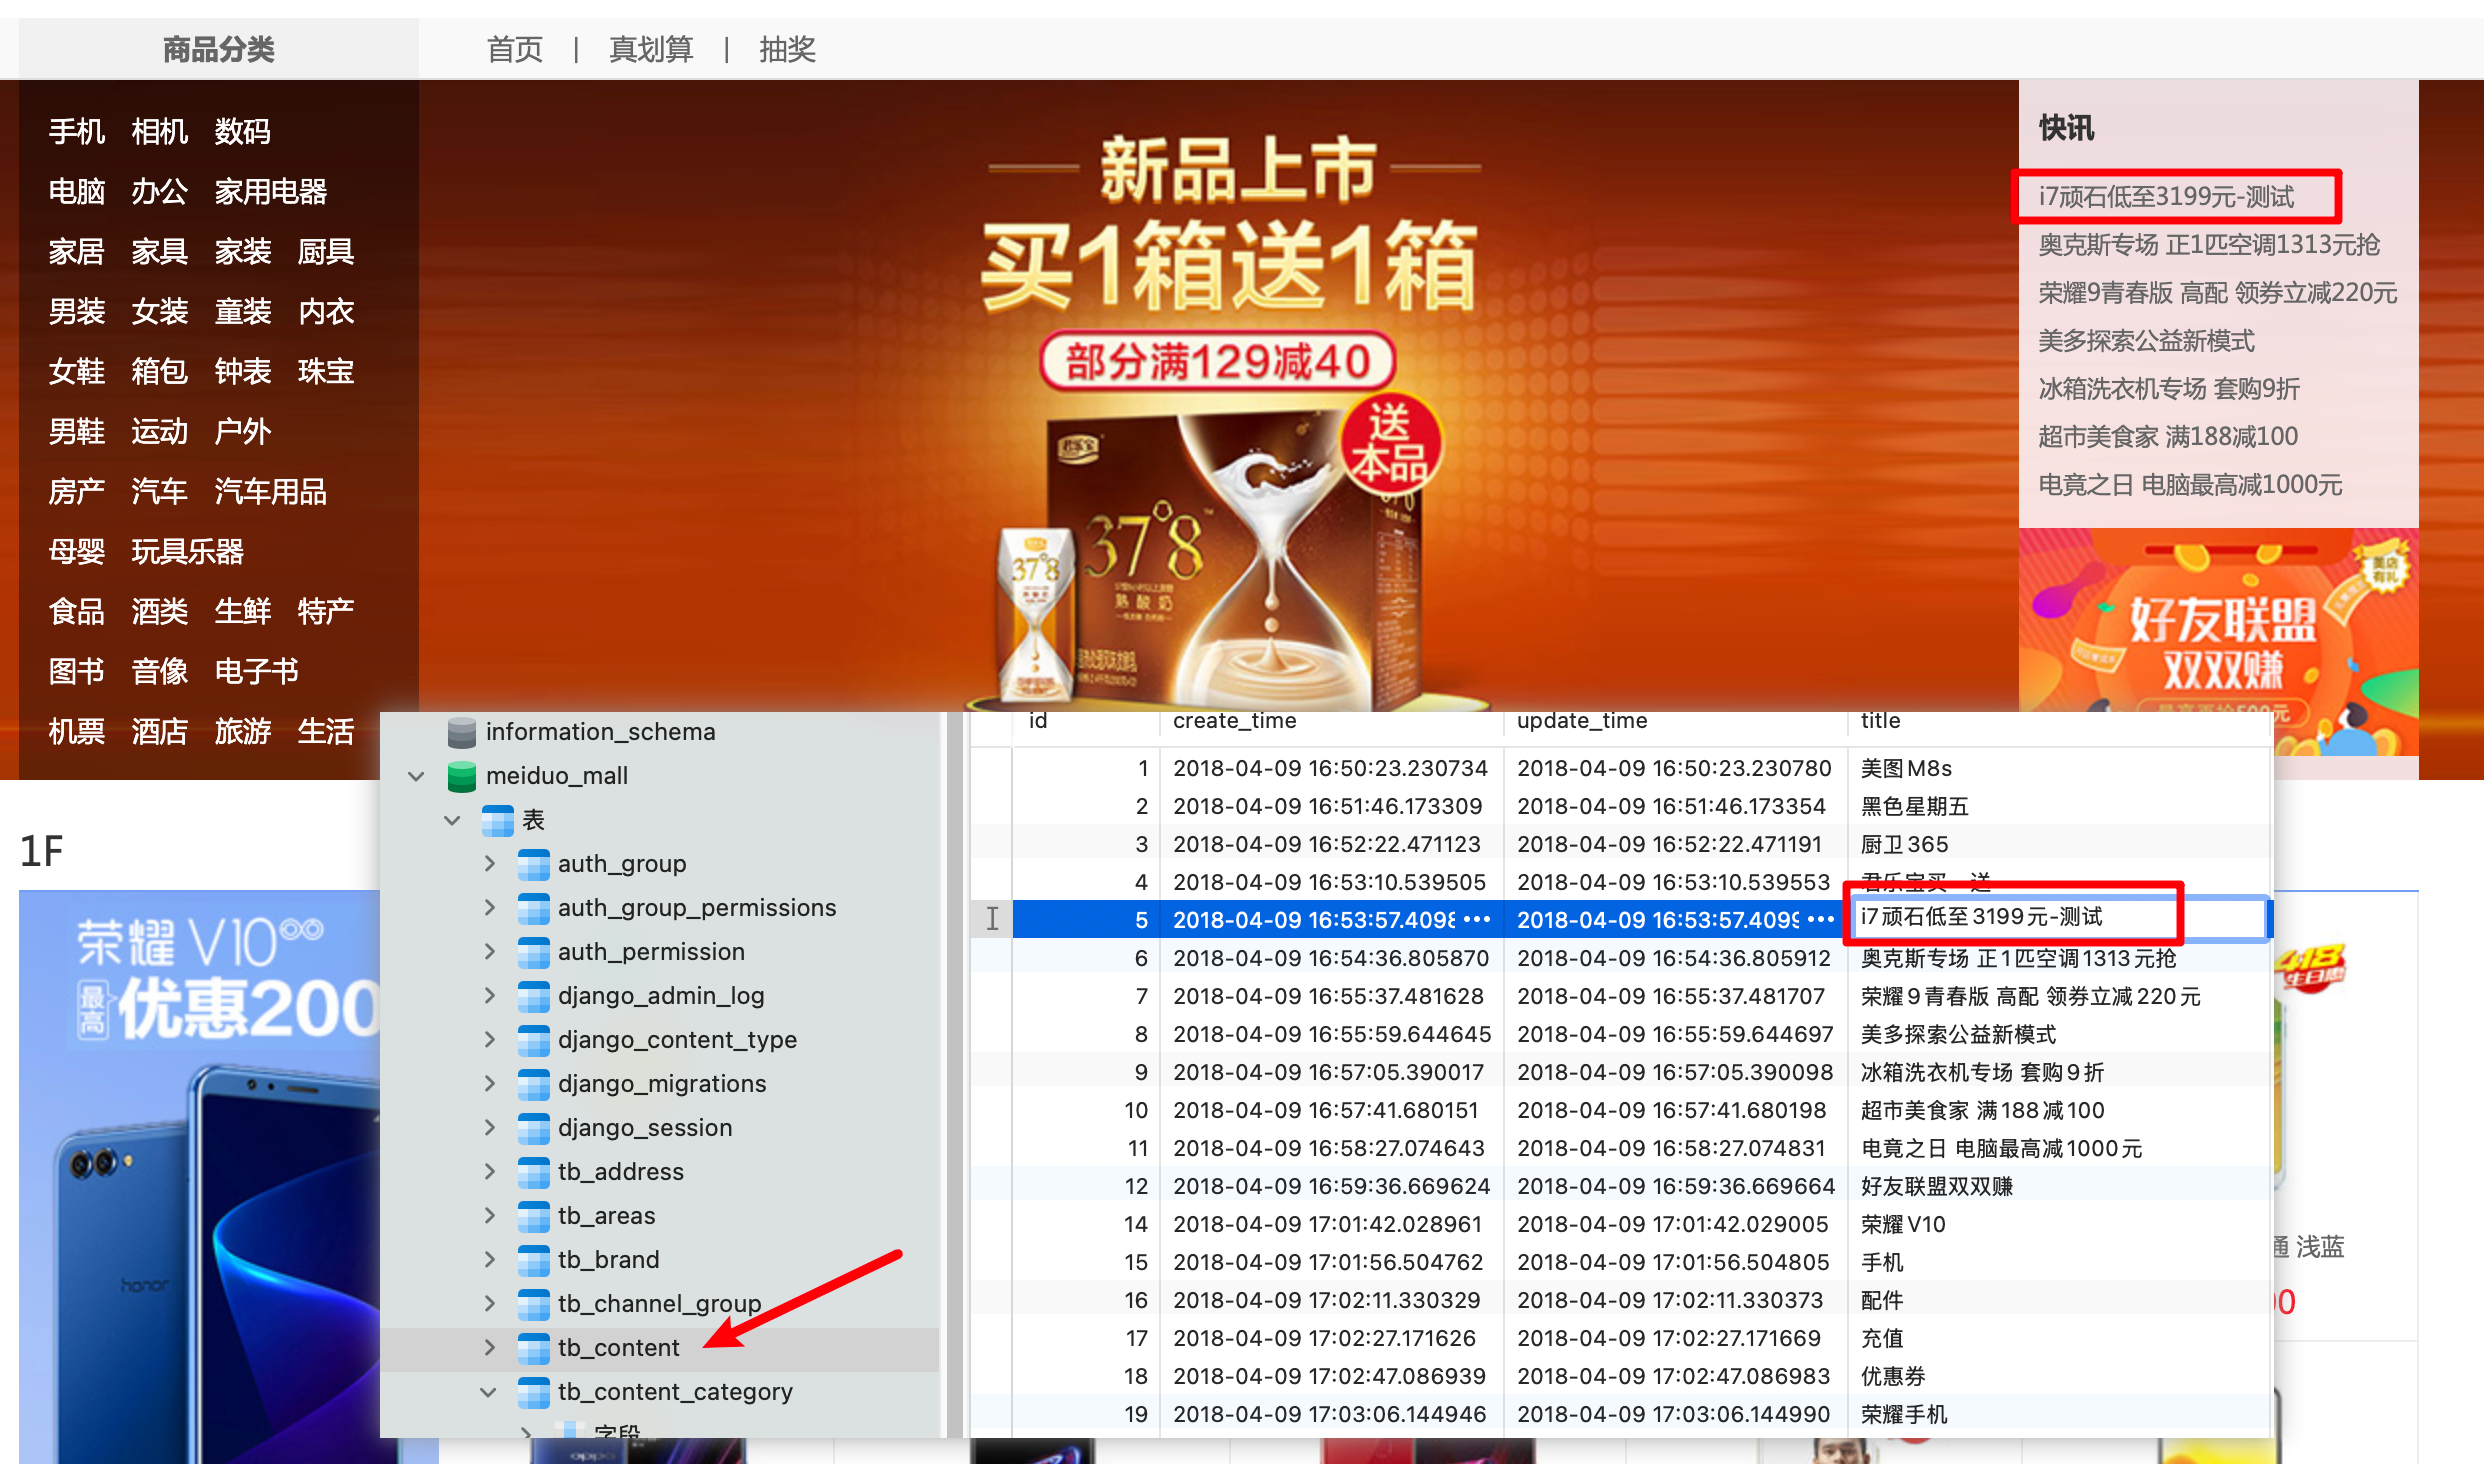Image resolution: width=2484 pixels, height=1464 pixels.
Task: Click the information_schema database icon
Action: coord(461,732)
